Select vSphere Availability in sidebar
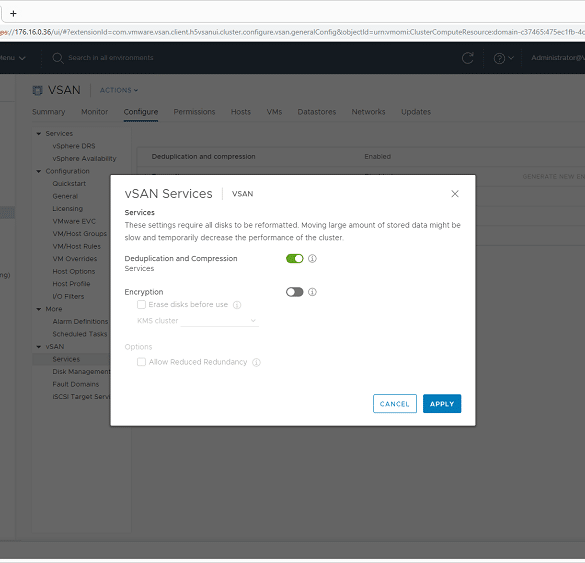Viewport: 585px width, 563px height. click(84, 159)
